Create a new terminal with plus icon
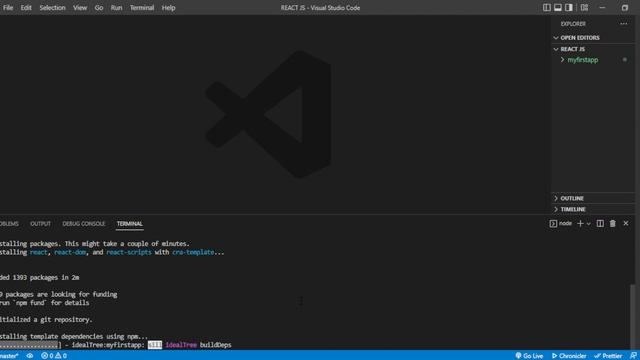Image resolution: width=640 pixels, height=360 pixels. 580,223
